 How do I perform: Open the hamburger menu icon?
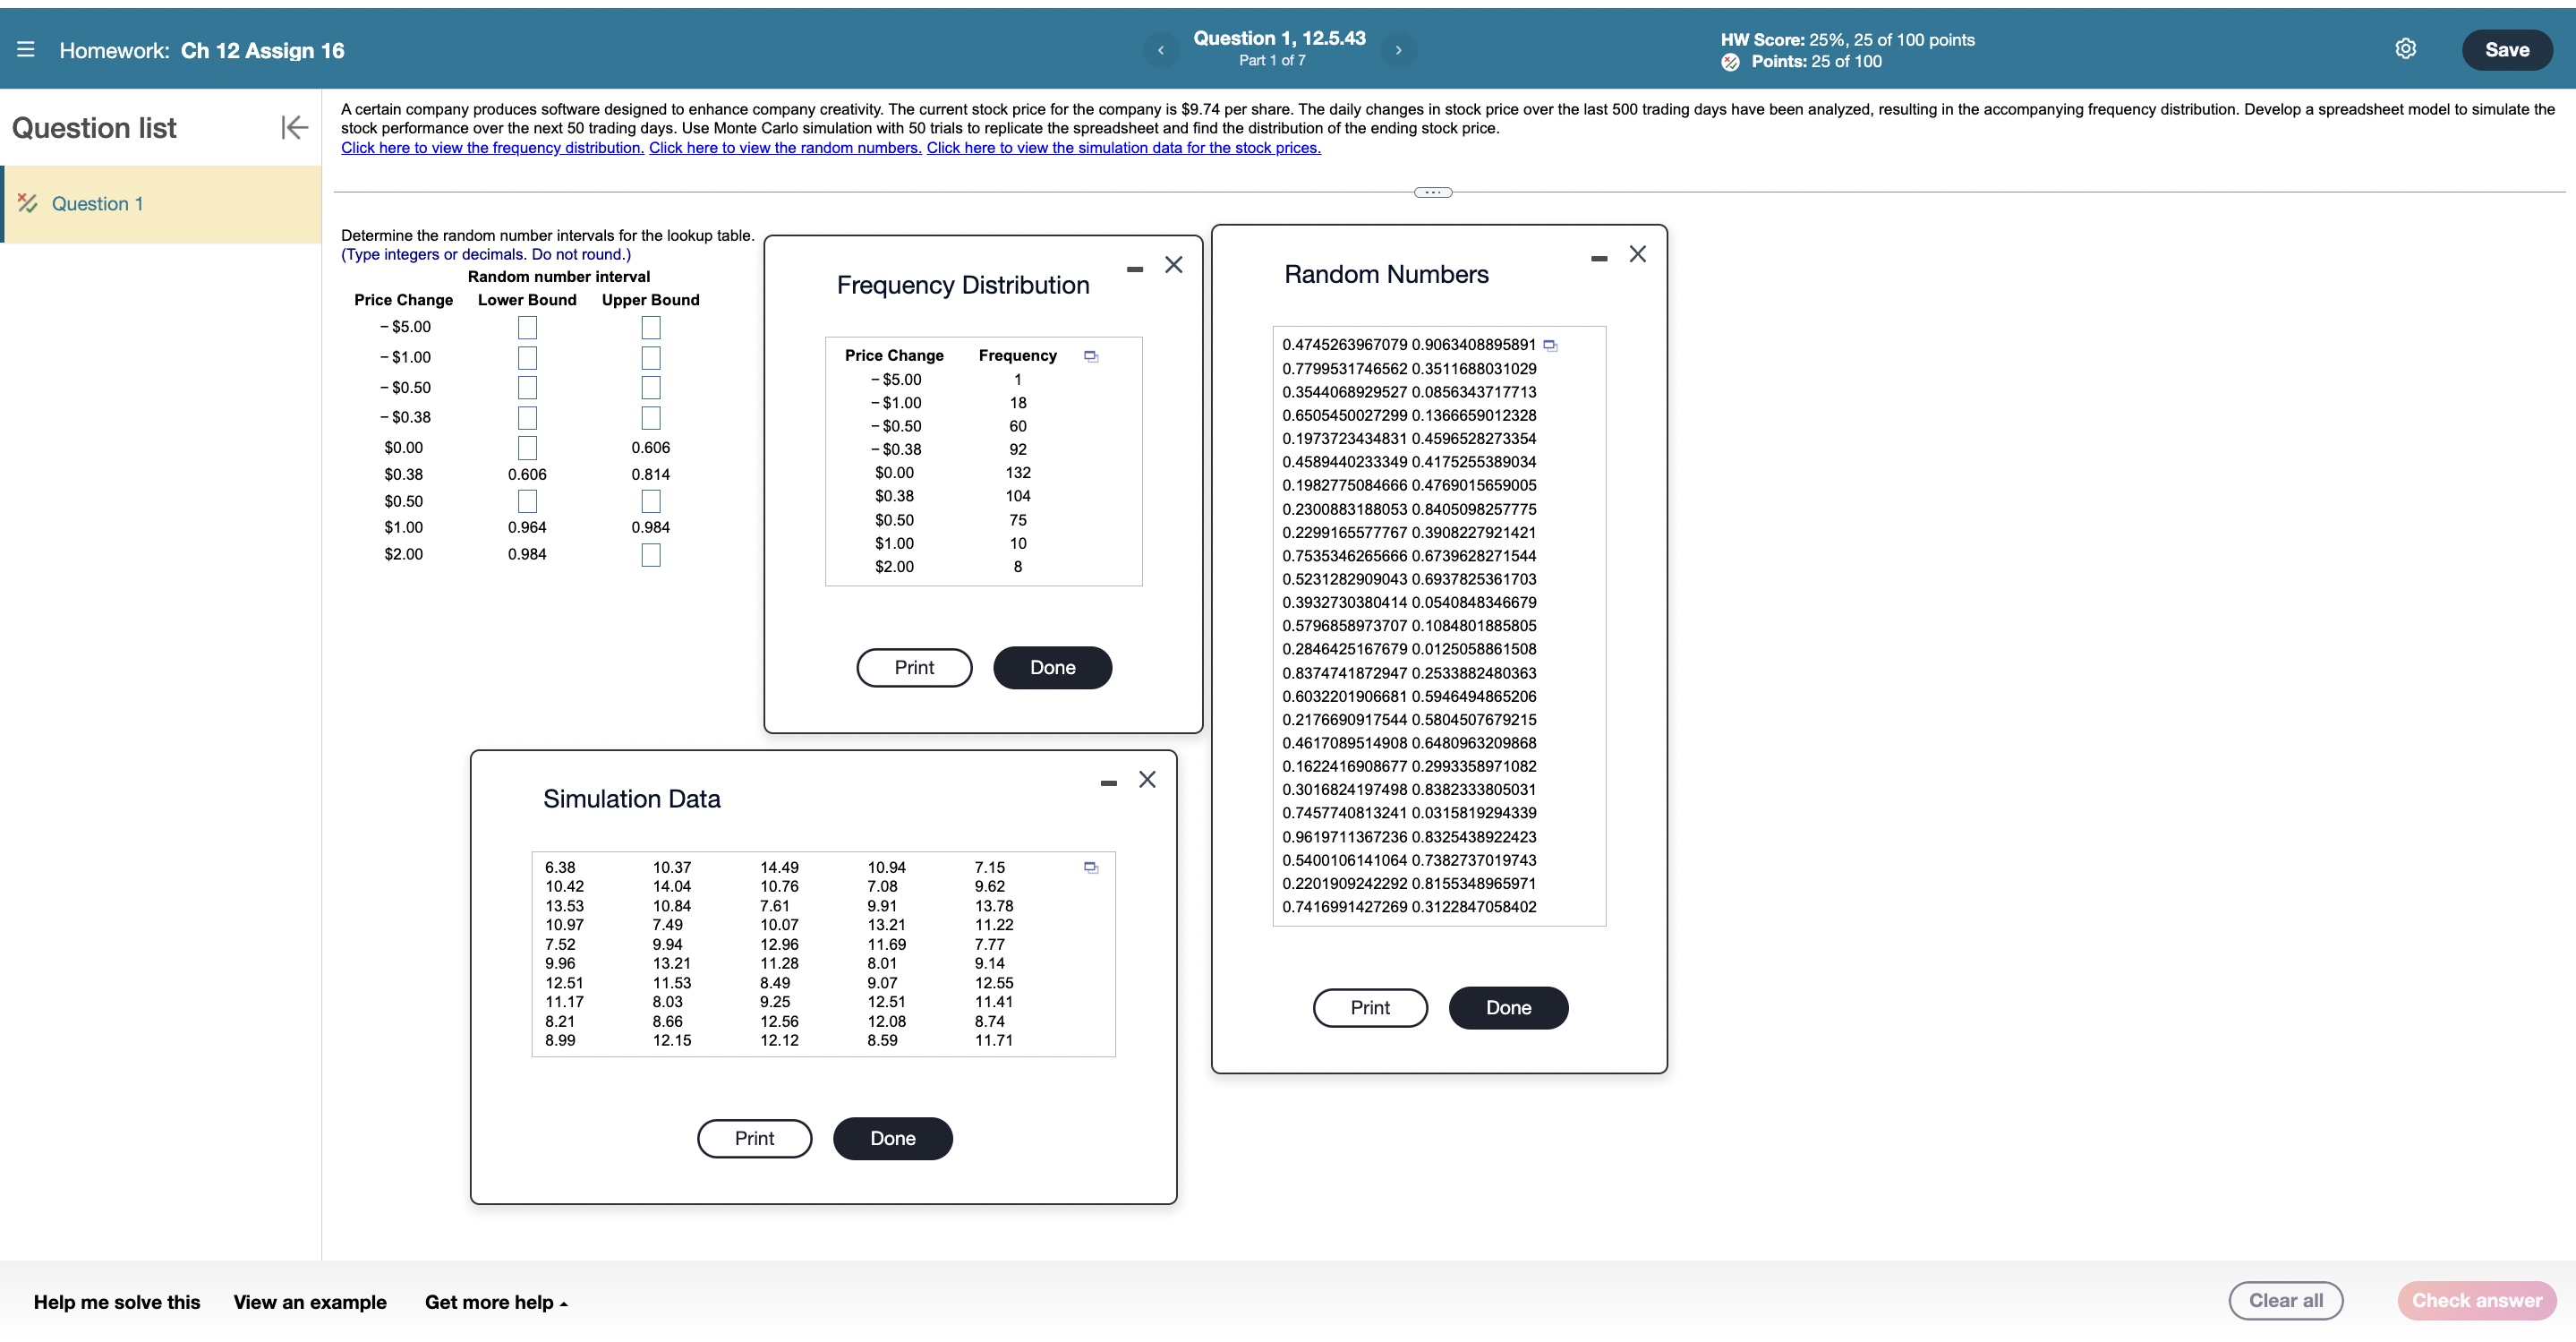26,50
